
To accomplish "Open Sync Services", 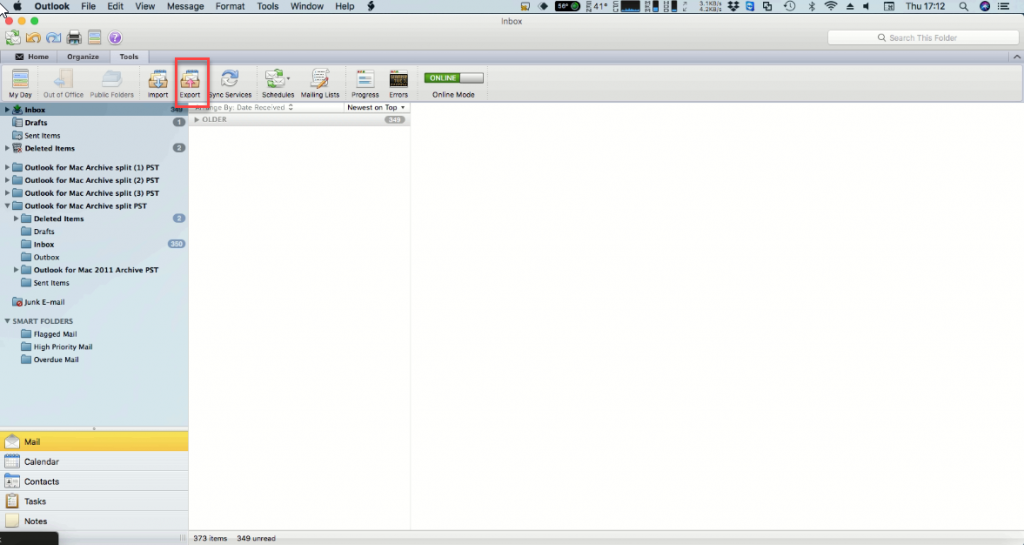I will 230,84.
